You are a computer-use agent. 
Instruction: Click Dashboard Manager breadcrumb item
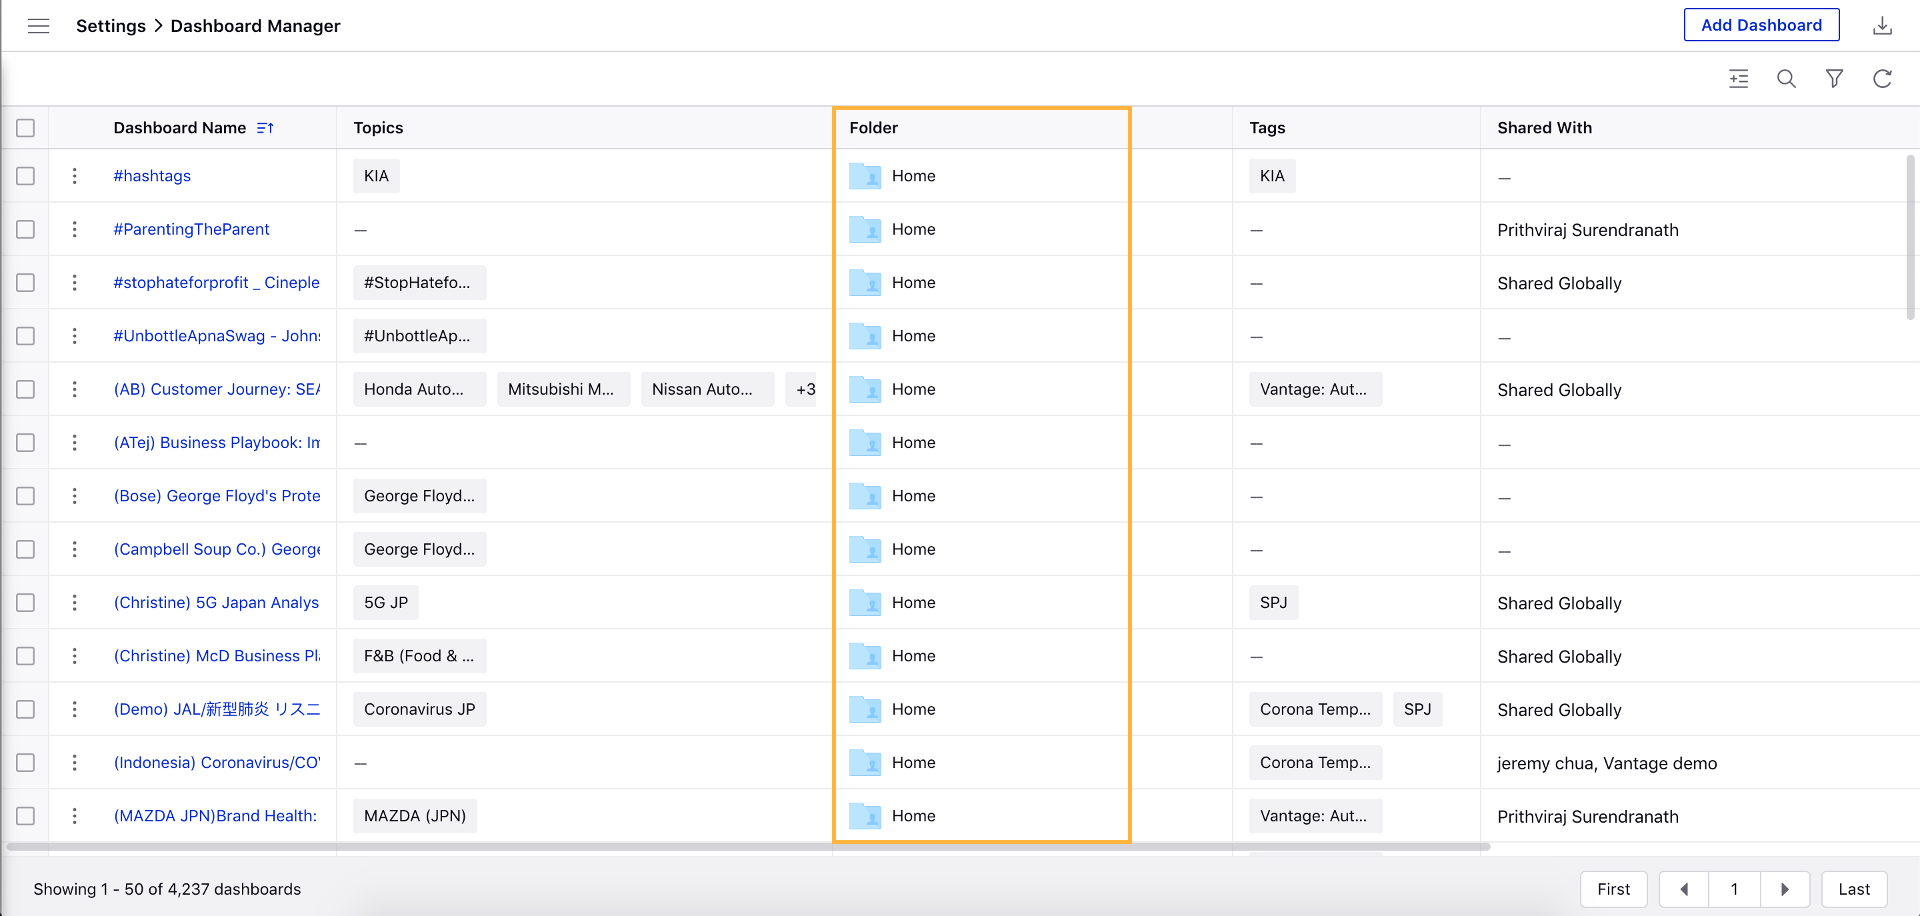click(255, 26)
